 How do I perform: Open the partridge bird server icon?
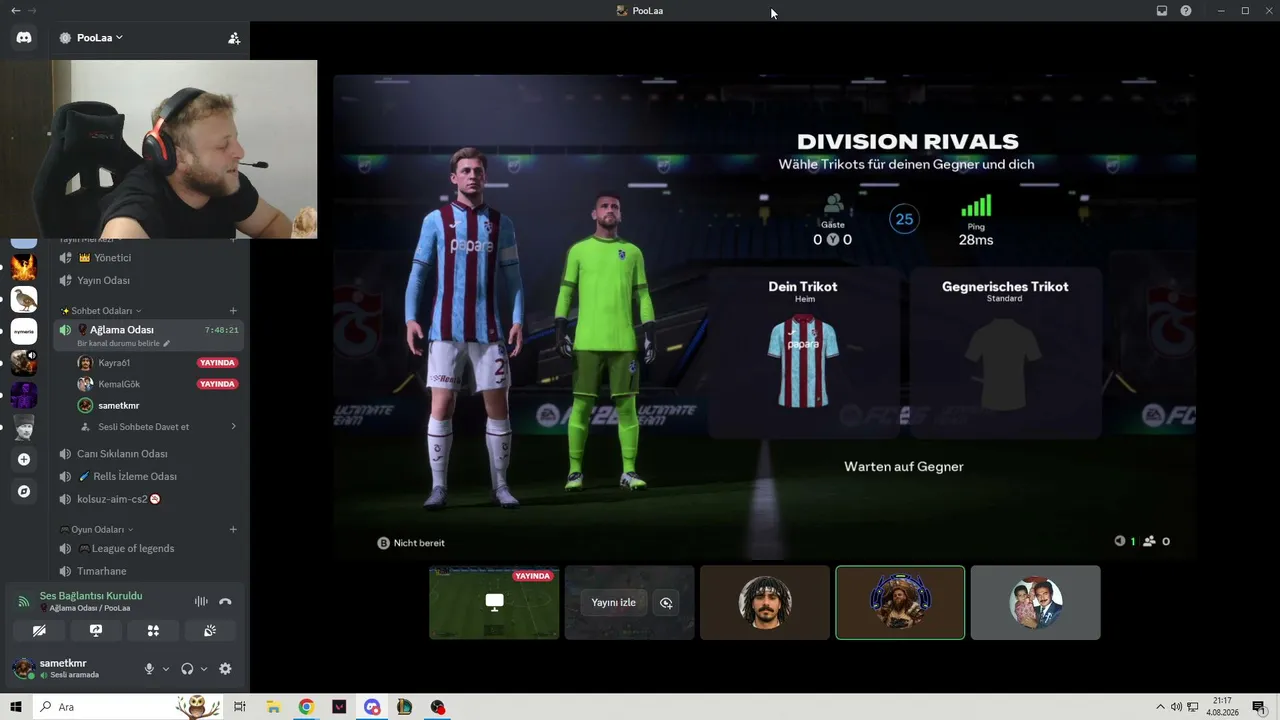tap(24, 299)
